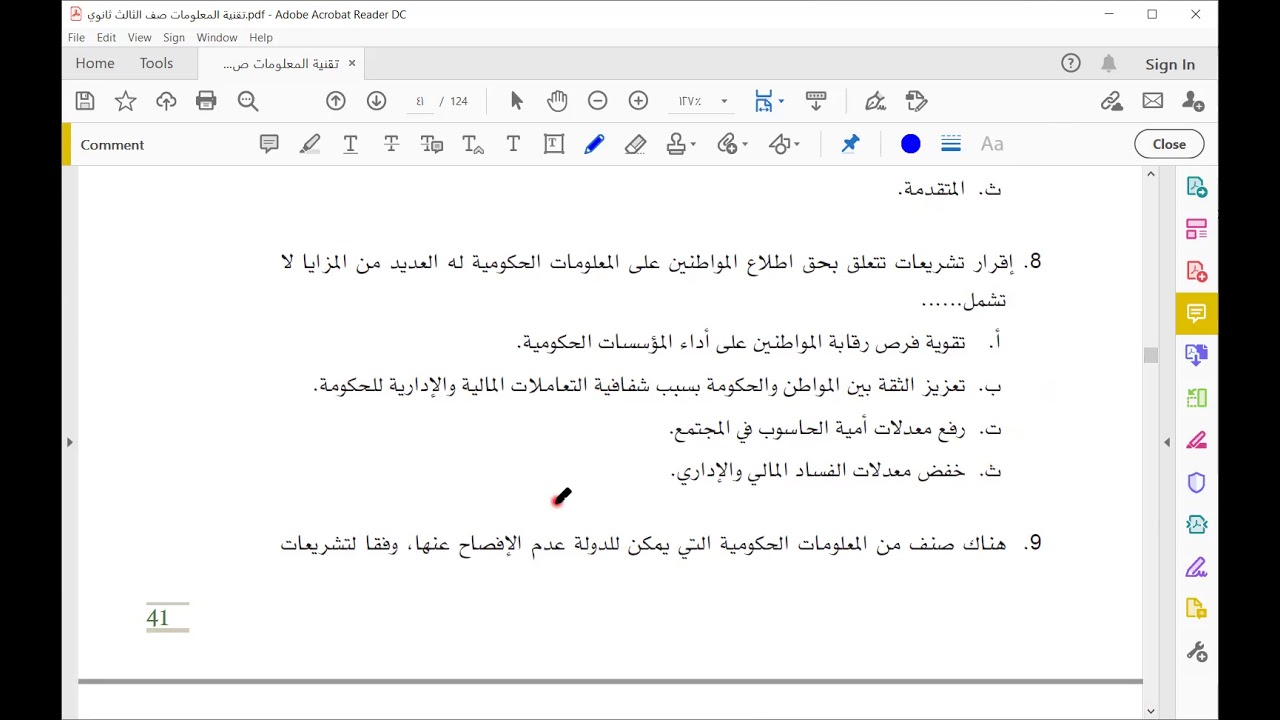1280x720 pixels.
Task: Print the document
Action: pos(206,101)
